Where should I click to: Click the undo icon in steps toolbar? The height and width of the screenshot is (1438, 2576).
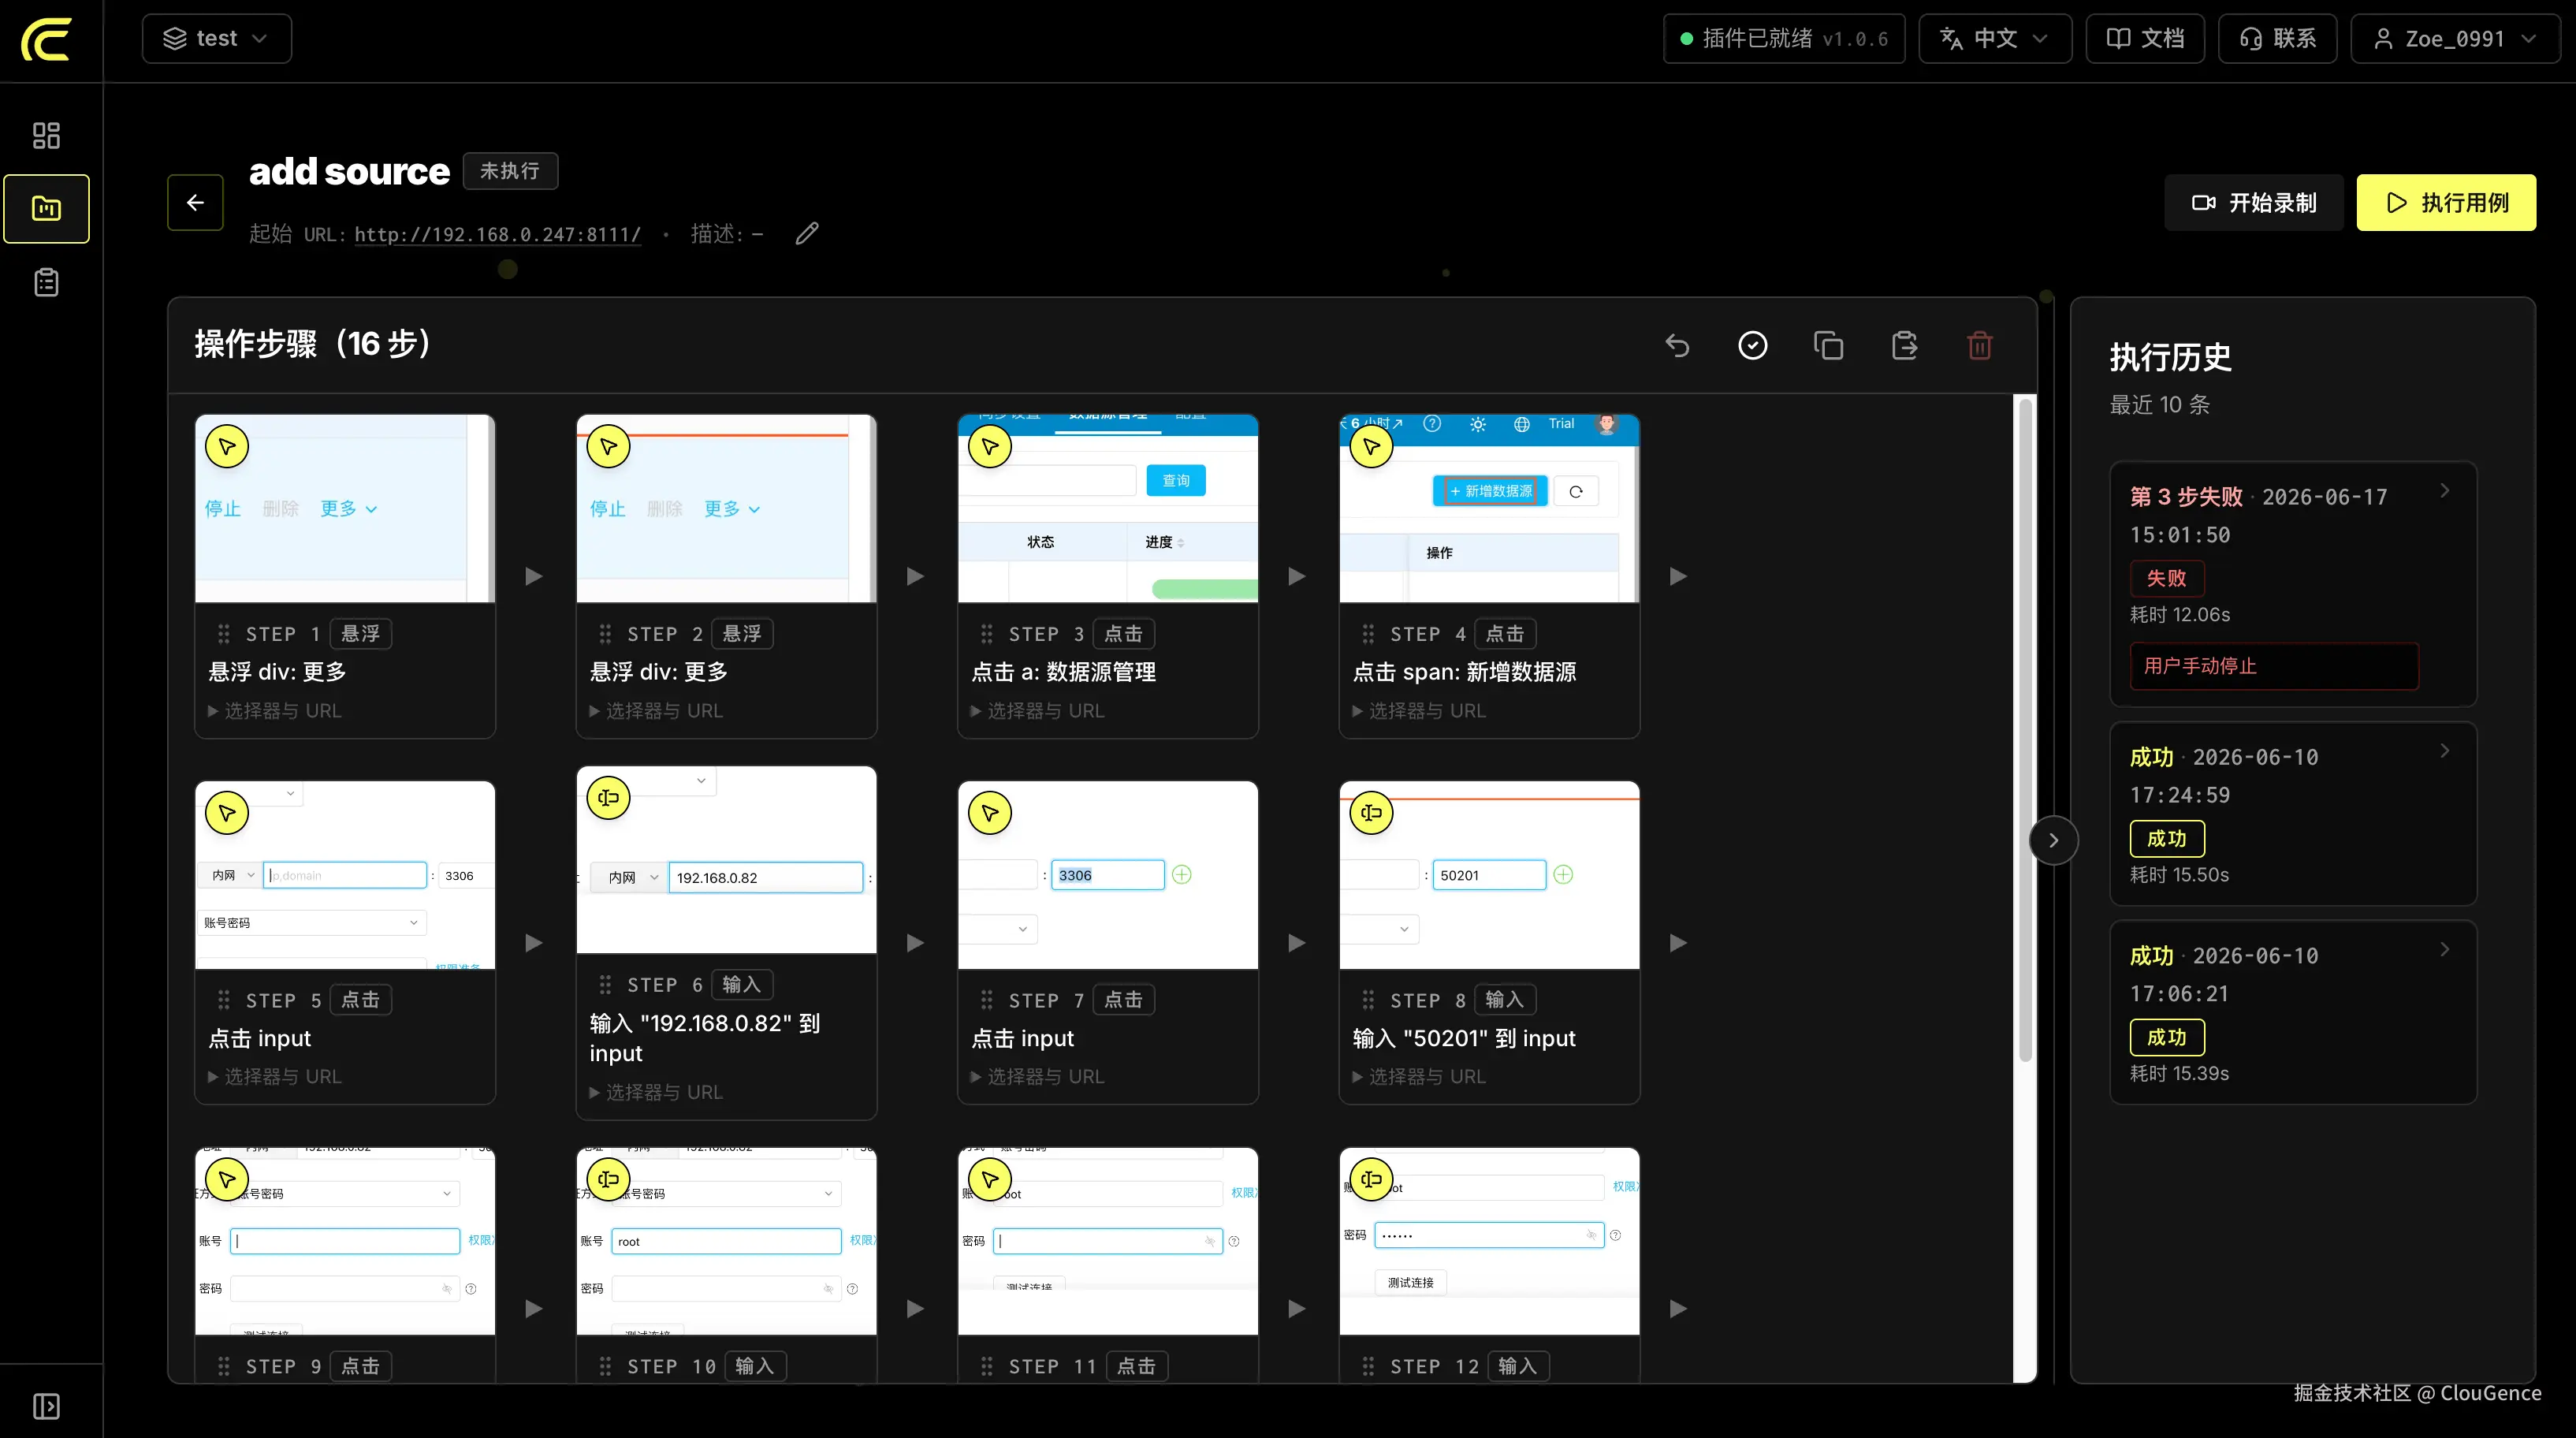(1677, 345)
